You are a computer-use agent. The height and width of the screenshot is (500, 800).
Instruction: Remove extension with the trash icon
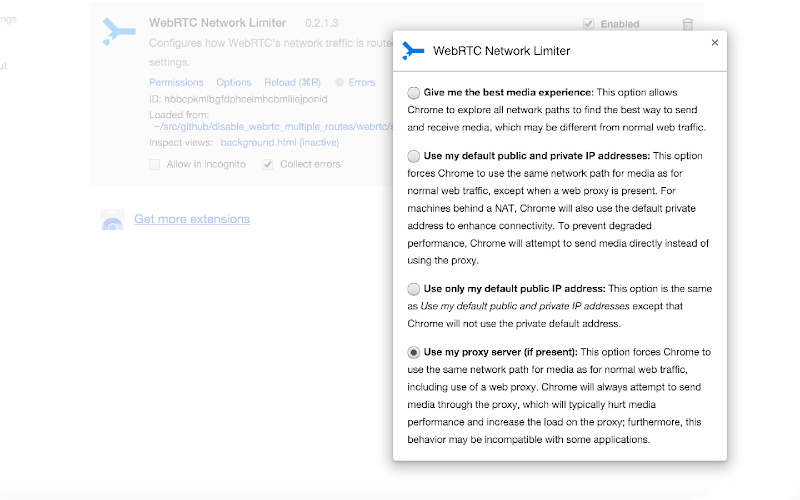688,24
